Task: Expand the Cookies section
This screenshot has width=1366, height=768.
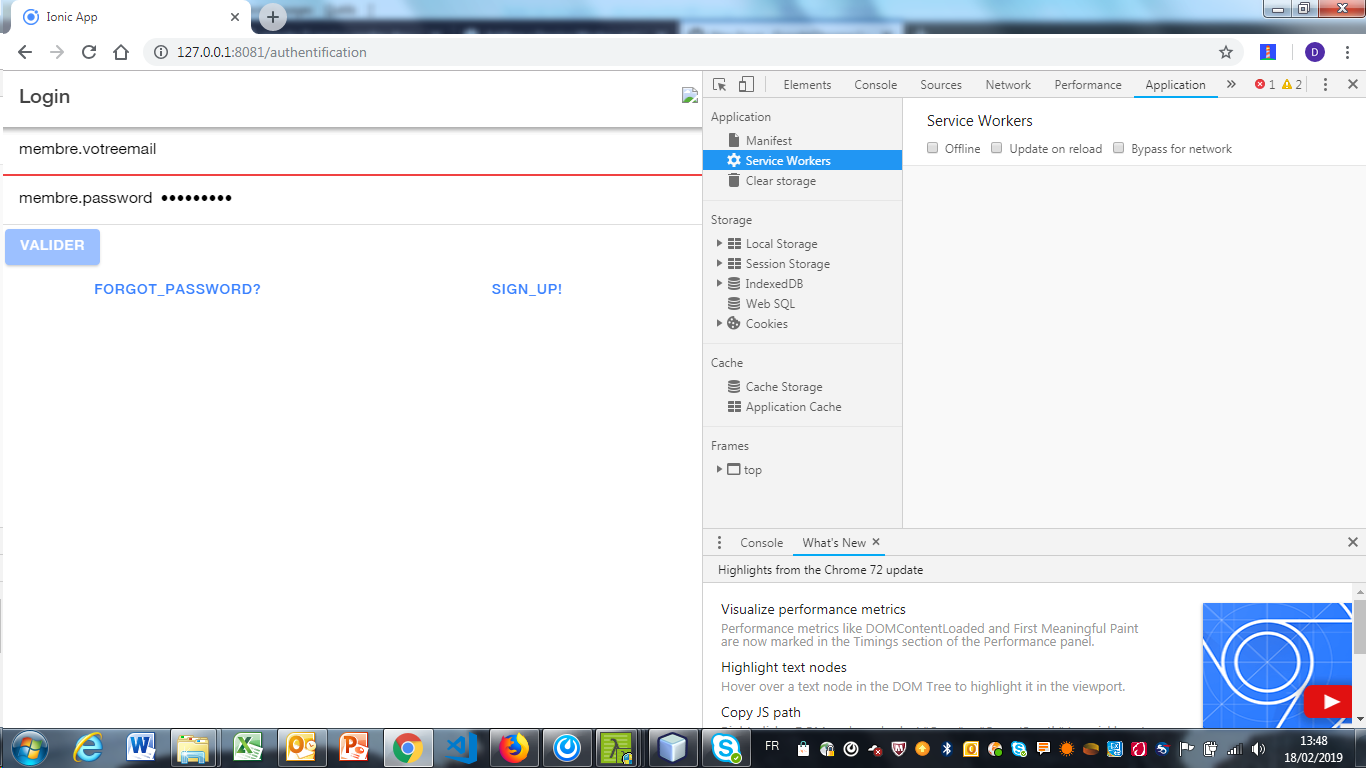Action: [719, 323]
